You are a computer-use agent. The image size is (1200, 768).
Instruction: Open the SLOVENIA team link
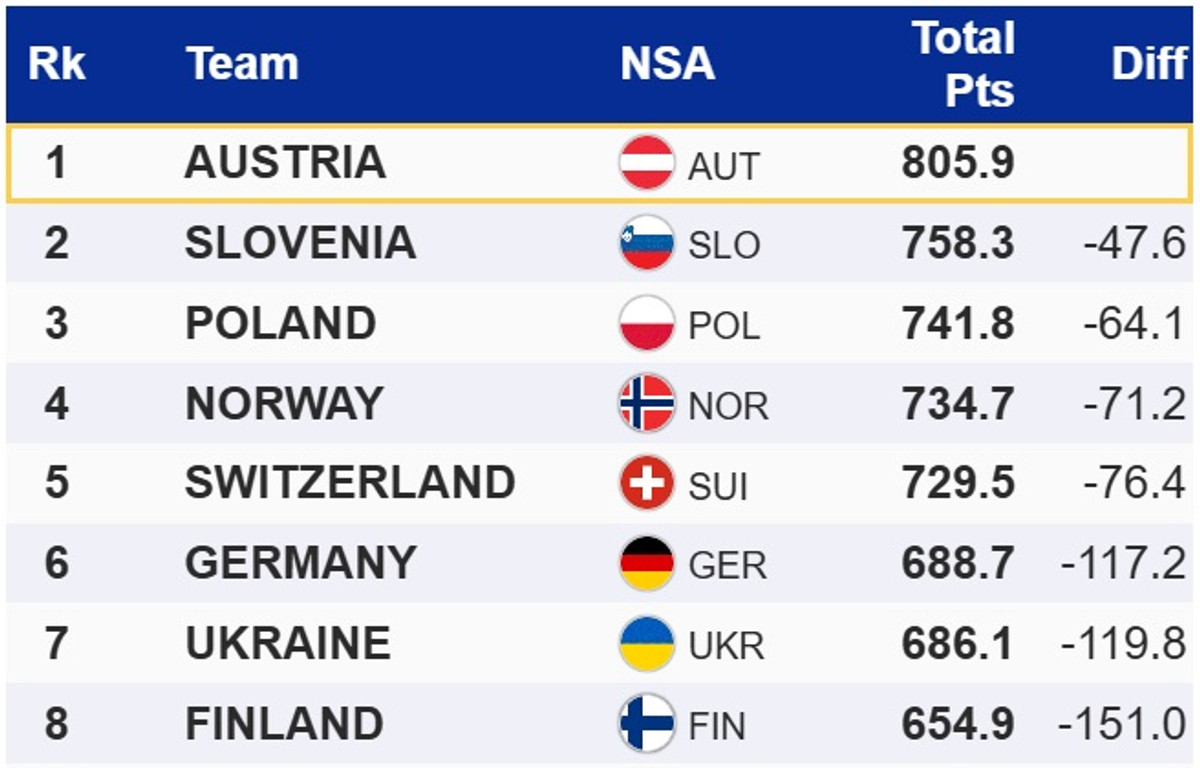click(x=300, y=243)
